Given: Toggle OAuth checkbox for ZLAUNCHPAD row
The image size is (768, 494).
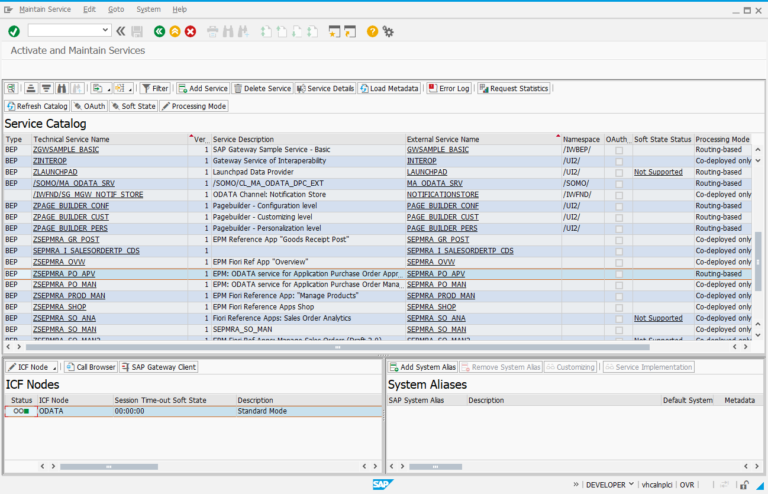Looking at the screenshot, I should point(620,172).
